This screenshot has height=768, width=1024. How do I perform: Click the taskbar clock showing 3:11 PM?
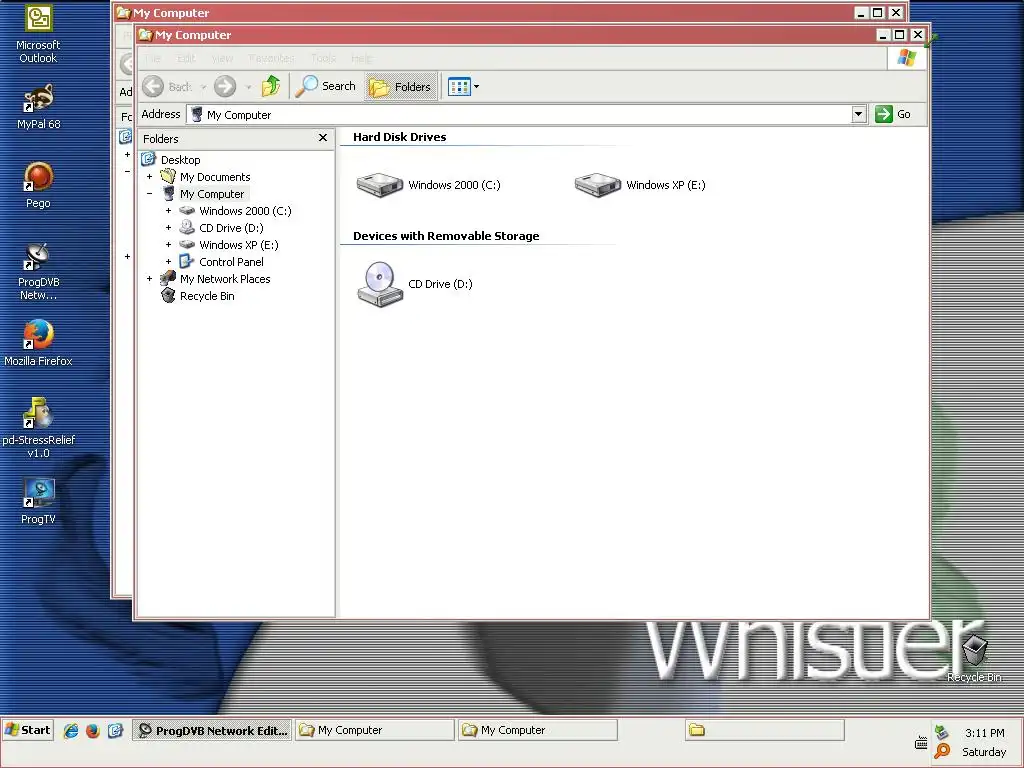984,733
